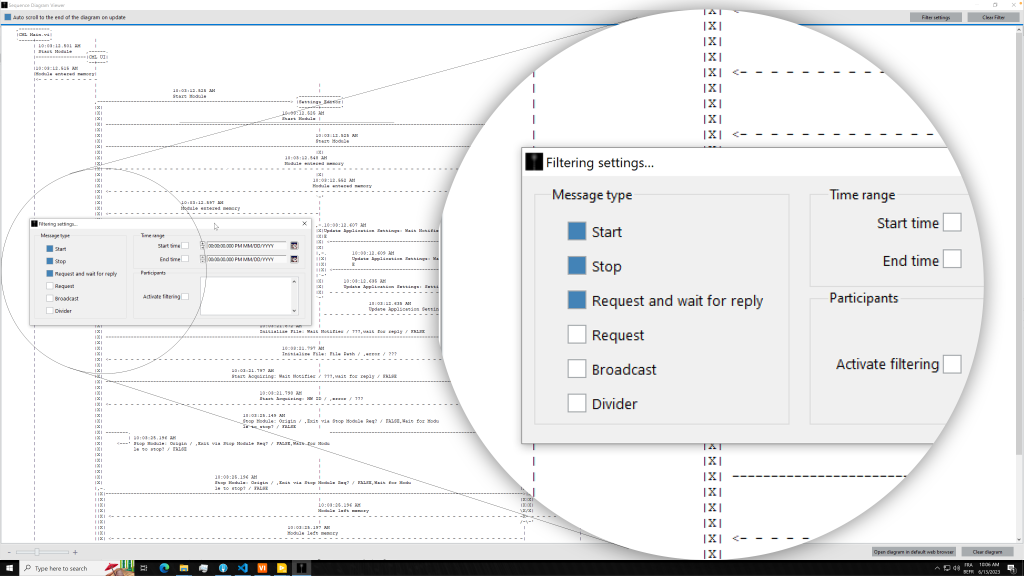The image size is (1024, 576).
Task: Toggle Auto scroll to end of diagram checkbox
Action: [x=8, y=18]
